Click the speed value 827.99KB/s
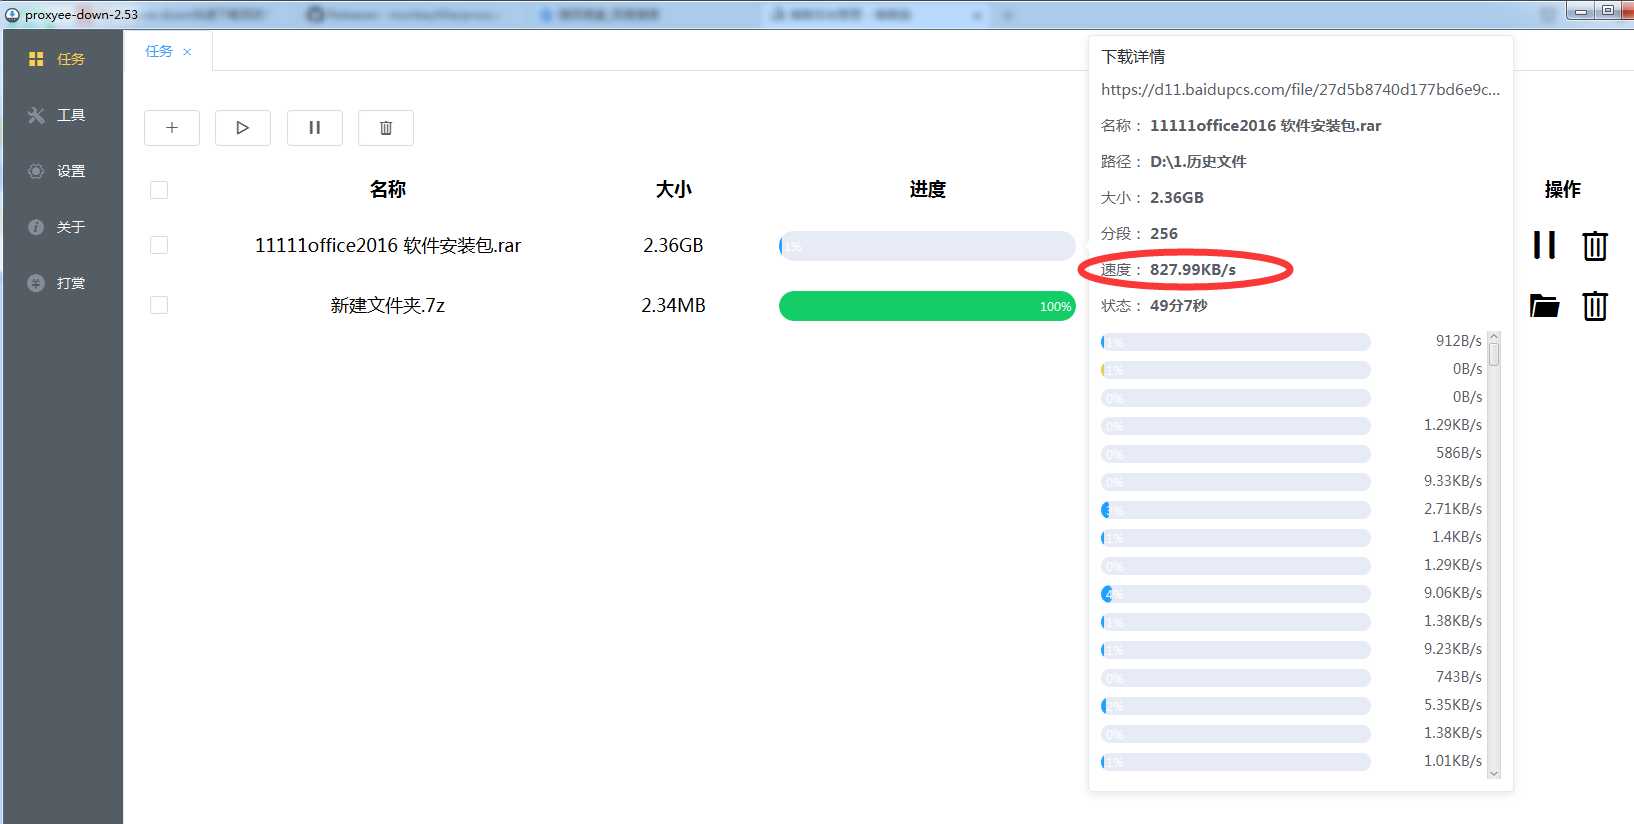 pos(1193,269)
